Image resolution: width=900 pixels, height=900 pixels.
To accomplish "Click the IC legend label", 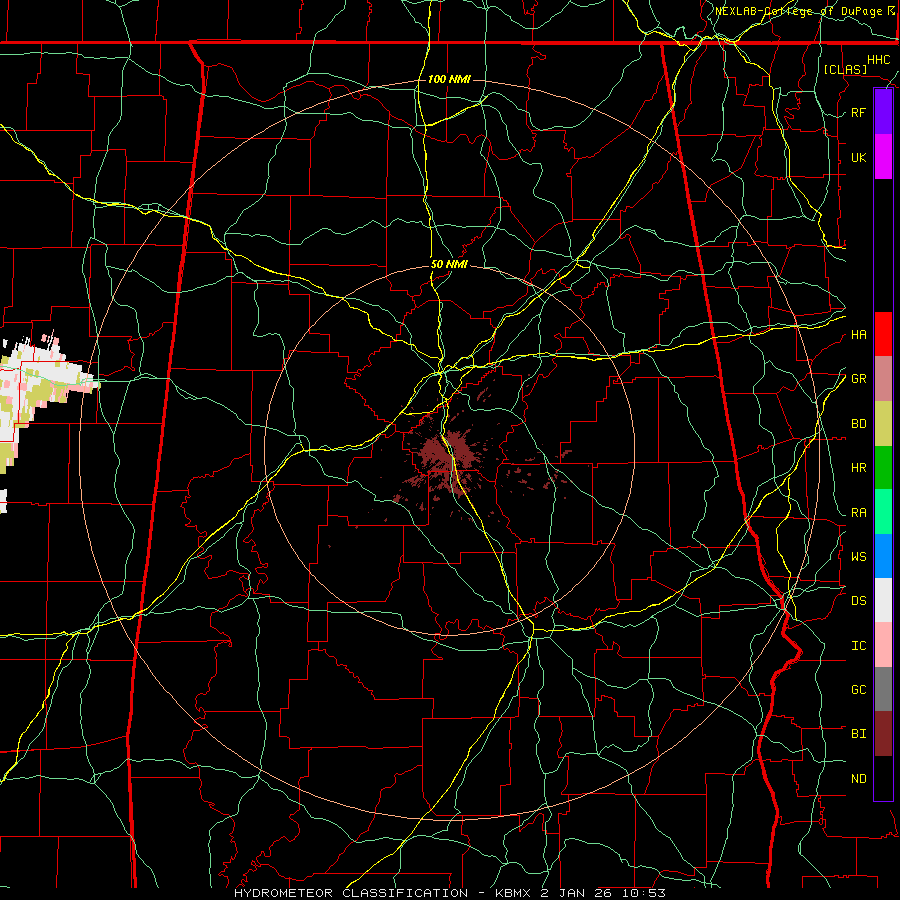I will pos(858,645).
